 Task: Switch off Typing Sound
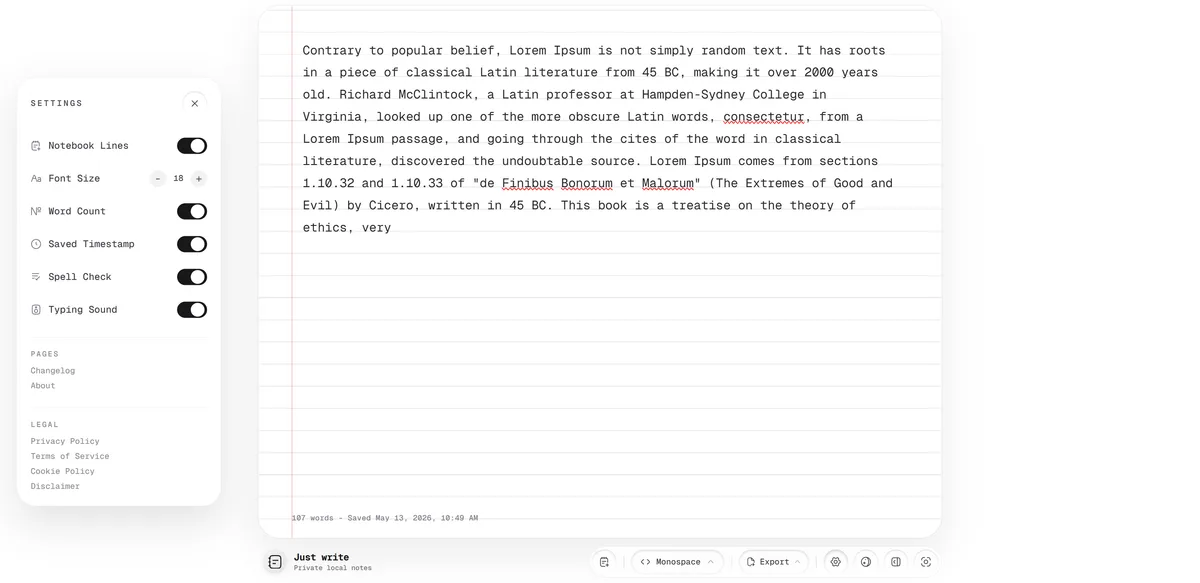tap(192, 310)
